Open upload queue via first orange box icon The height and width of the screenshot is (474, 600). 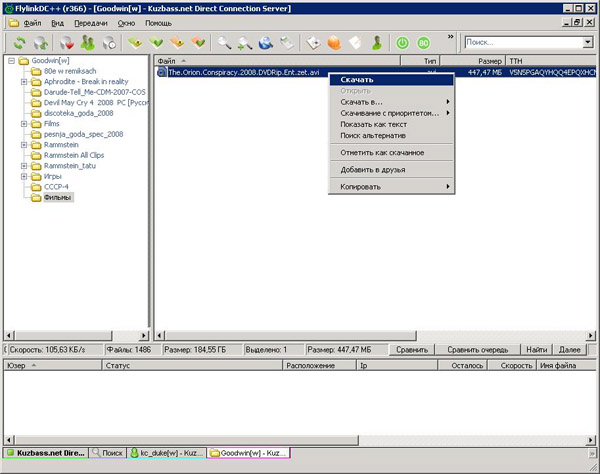point(177,43)
